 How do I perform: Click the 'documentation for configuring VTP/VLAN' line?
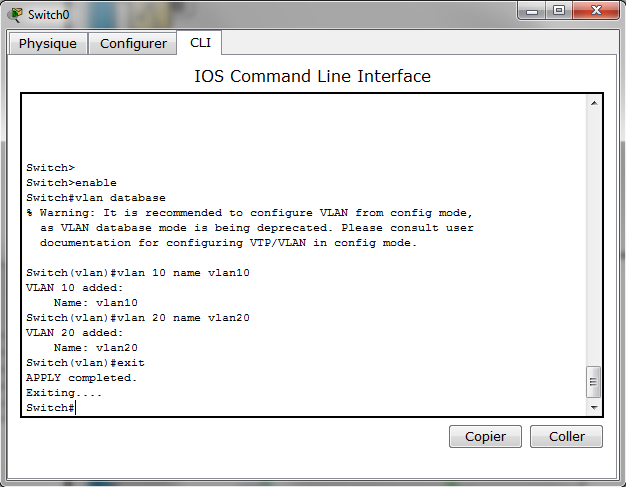(228, 243)
